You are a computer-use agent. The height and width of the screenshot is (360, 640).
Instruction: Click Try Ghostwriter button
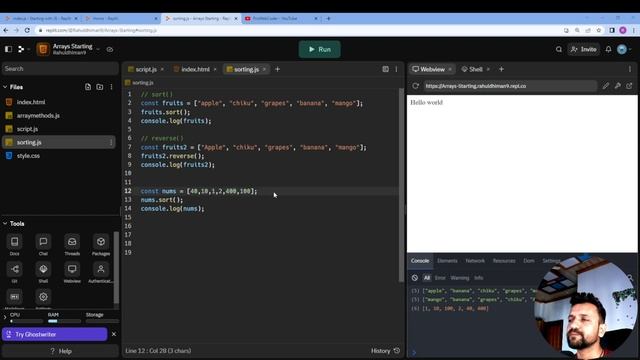click(55, 334)
